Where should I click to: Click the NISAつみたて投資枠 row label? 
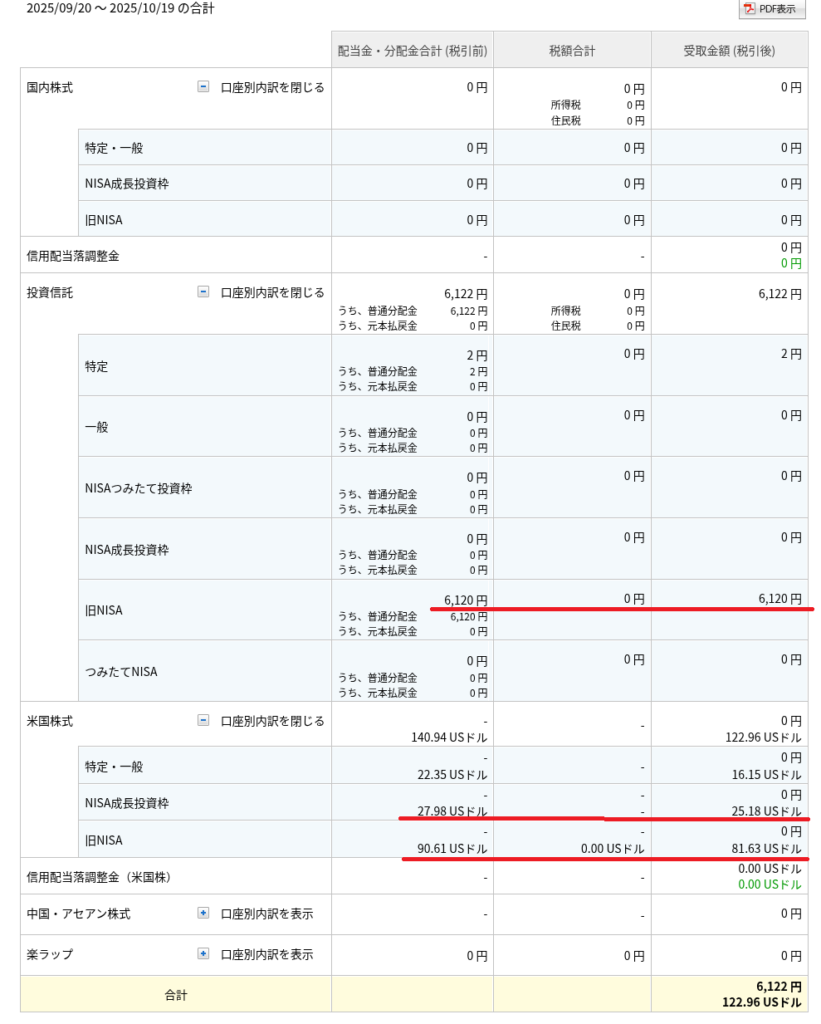click(138, 488)
